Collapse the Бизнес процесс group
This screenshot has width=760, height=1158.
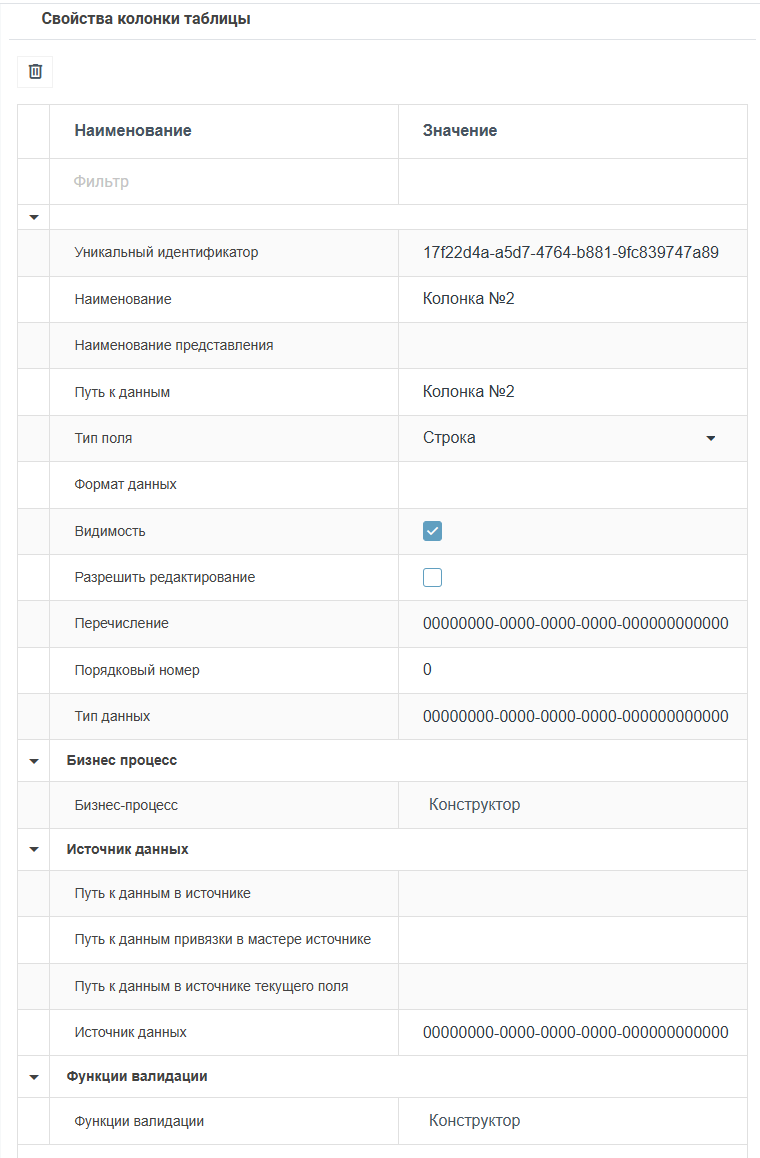click(34, 761)
